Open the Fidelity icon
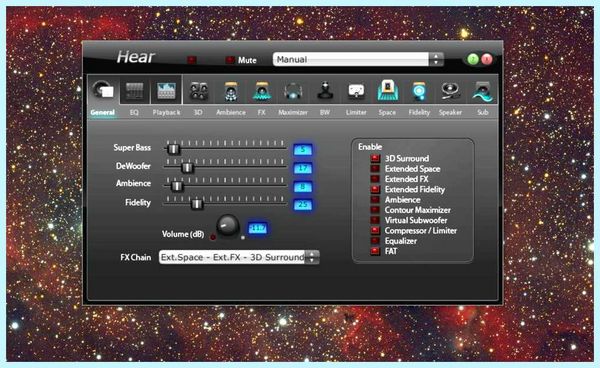This screenshot has width=600, height=368. click(x=419, y=91)
